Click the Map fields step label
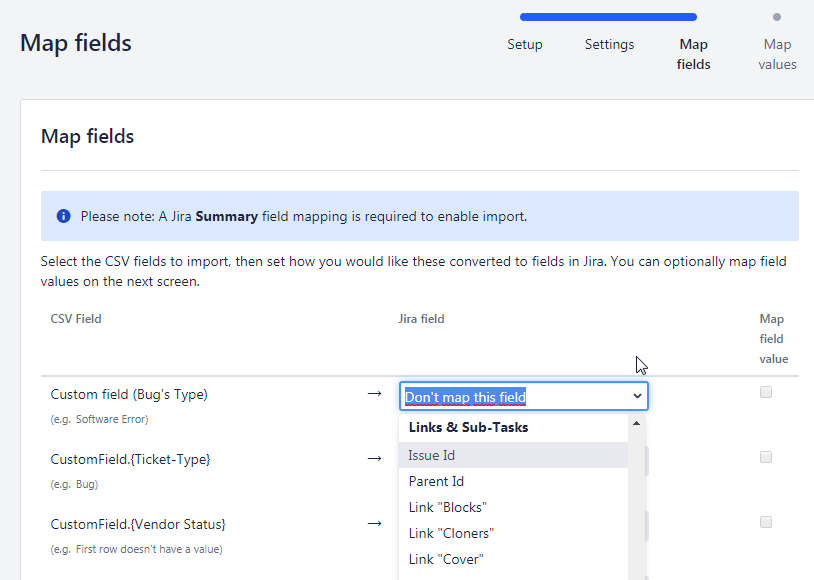 tap(694, 55)
